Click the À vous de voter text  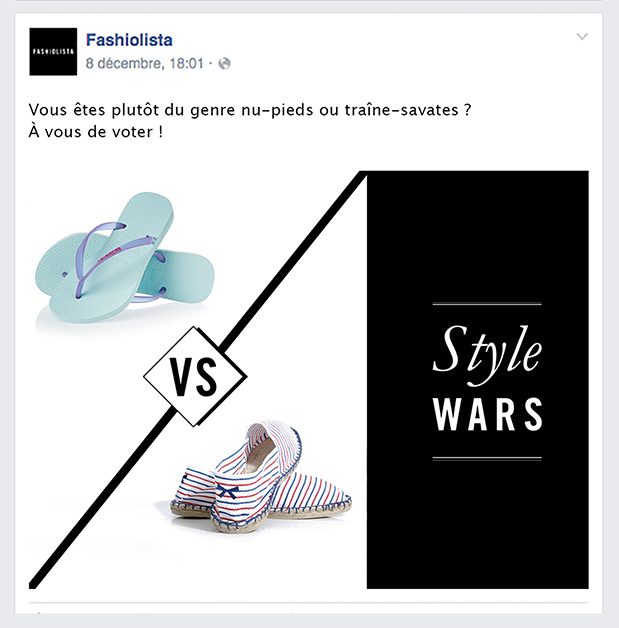(96, 132)
